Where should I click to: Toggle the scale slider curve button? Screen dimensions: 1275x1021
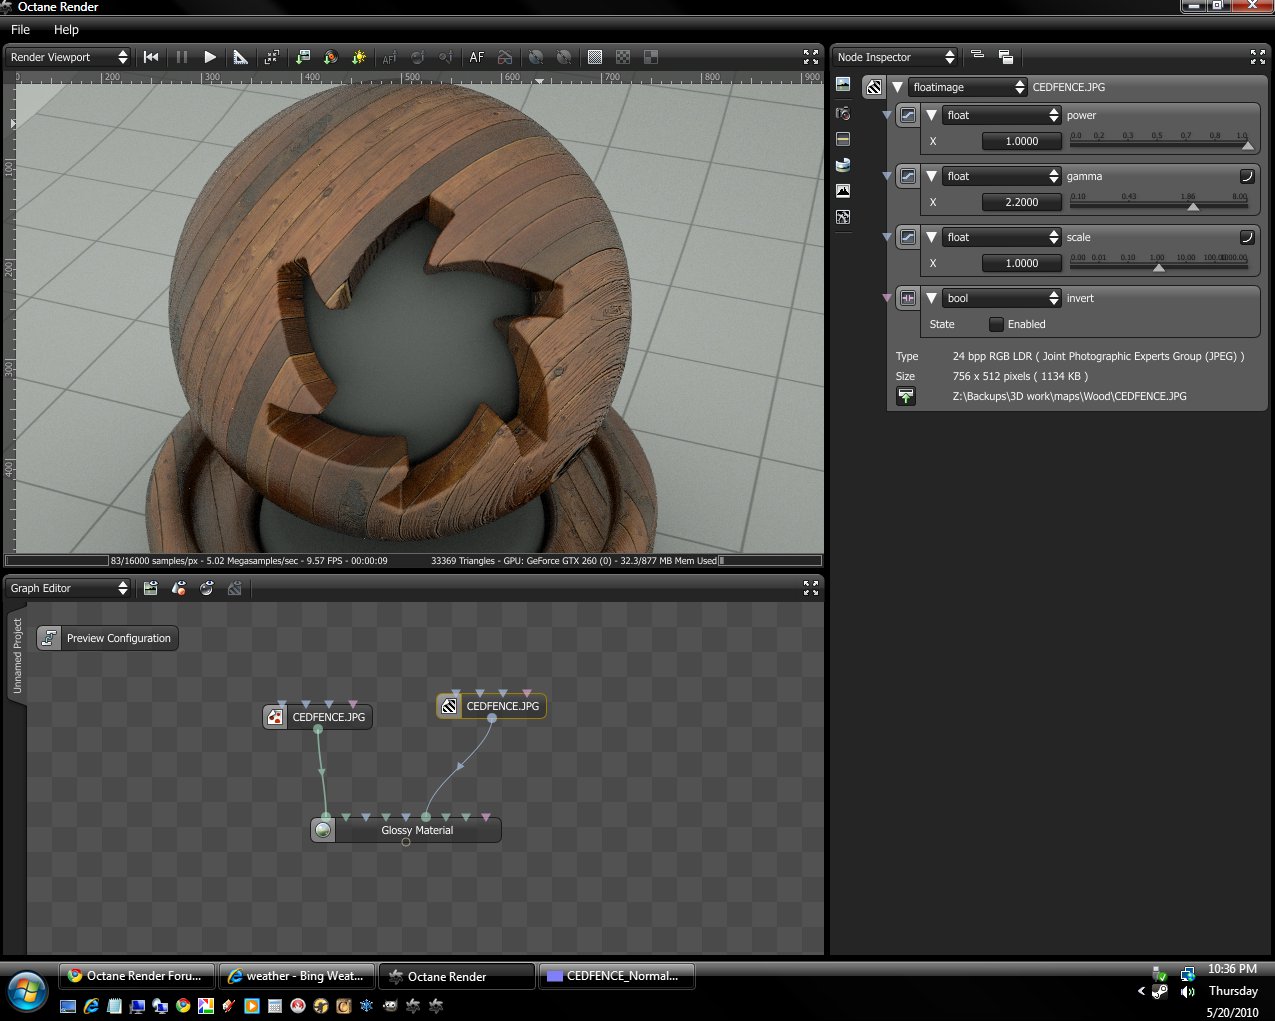(x=1247, y=237)
